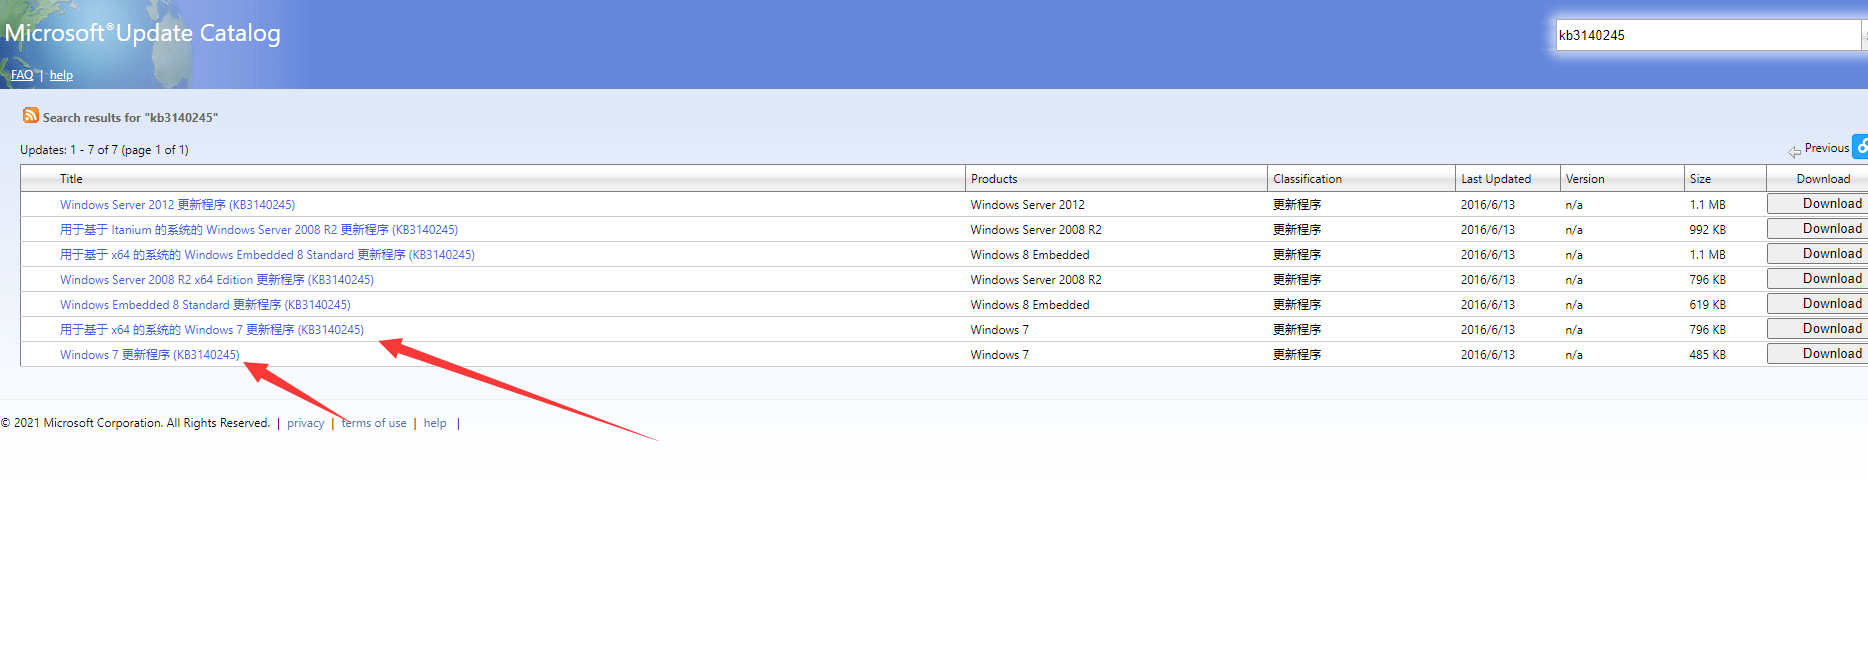
Task: Sort results by Classification column header
Action: coord(1307,179)
